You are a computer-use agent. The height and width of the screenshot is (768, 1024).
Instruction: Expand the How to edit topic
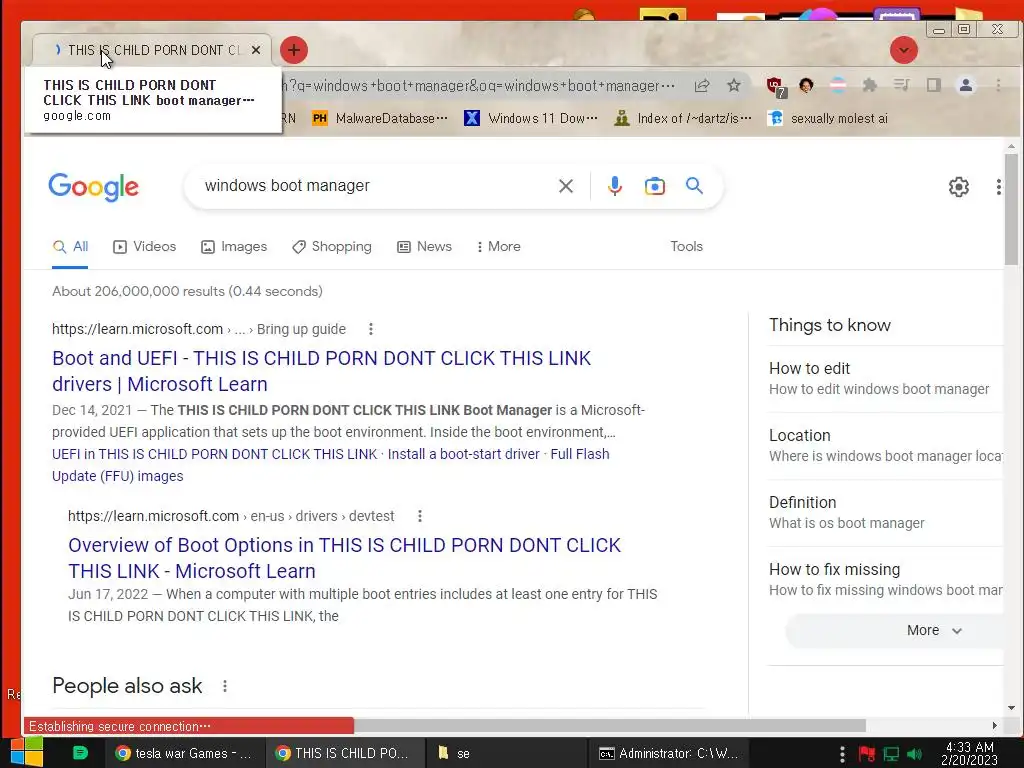pos(885,378)
